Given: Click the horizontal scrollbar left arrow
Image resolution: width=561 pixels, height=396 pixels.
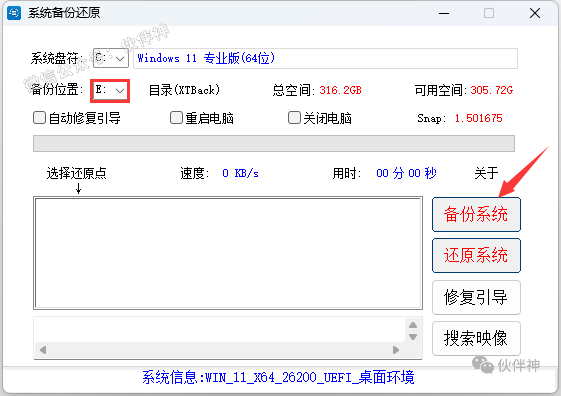Looking at the screenshot, I should (43, 349).
